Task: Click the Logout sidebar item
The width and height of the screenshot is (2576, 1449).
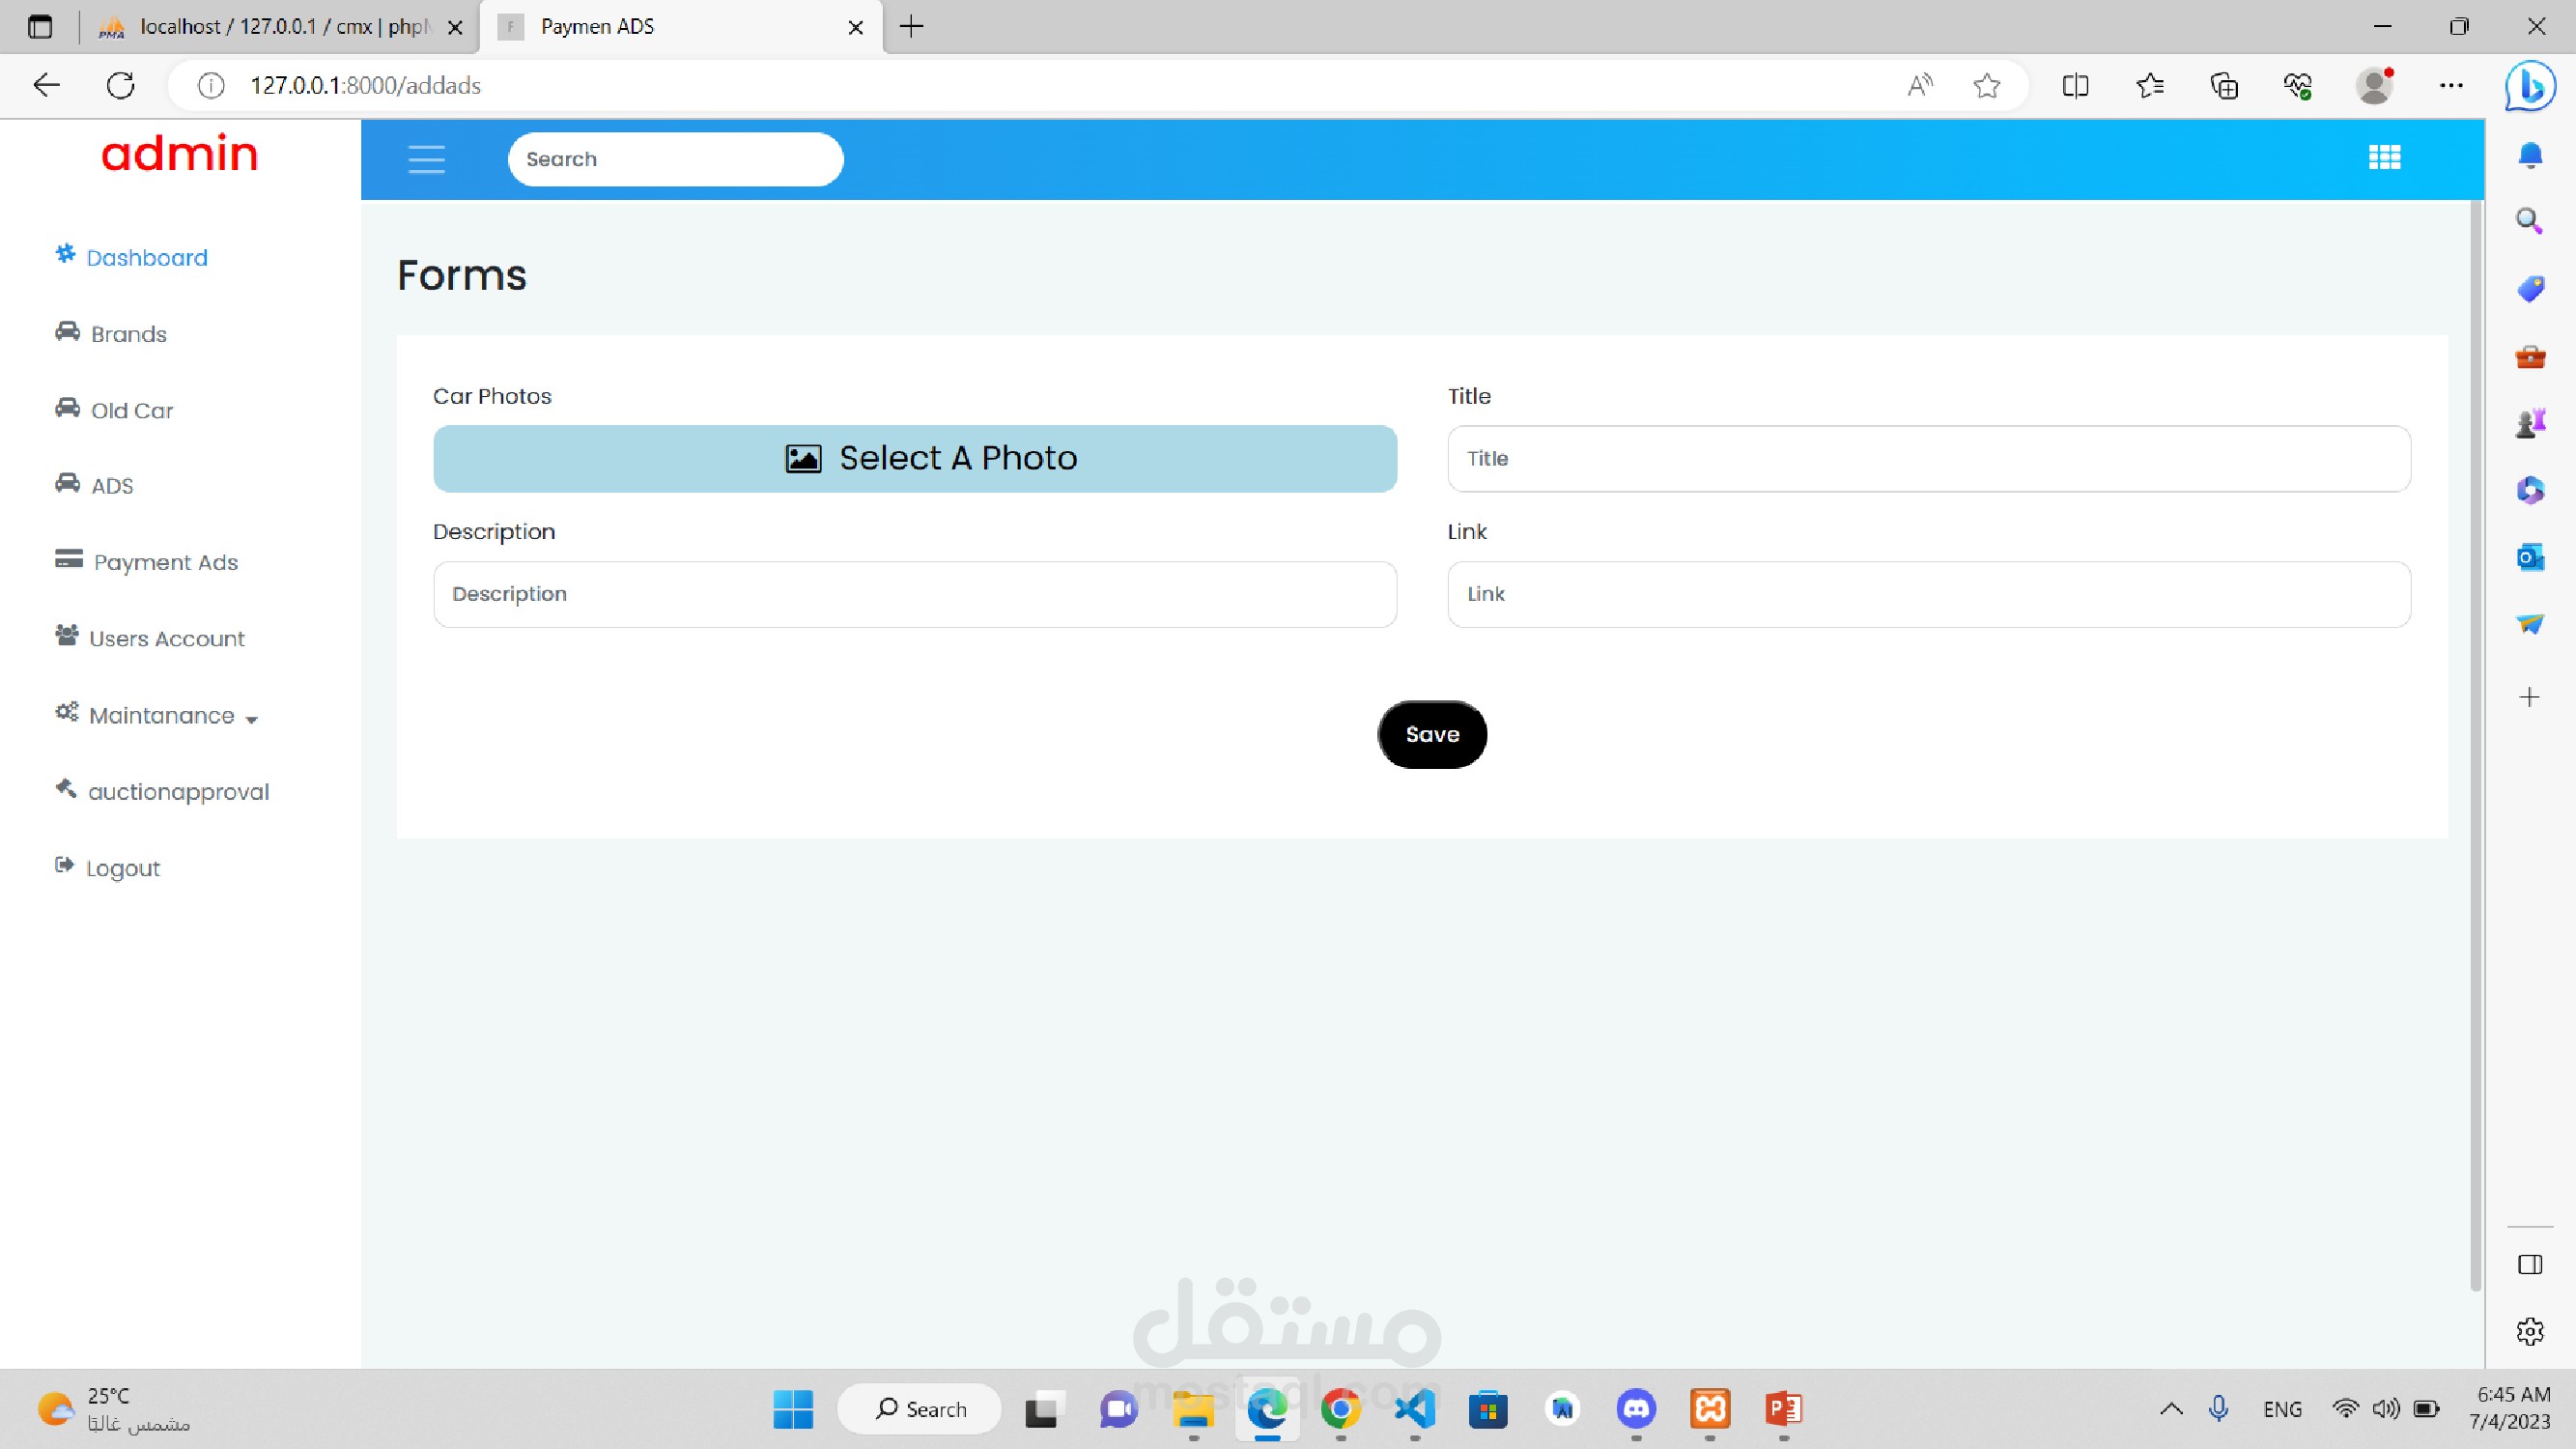Action: pos(122,868)
